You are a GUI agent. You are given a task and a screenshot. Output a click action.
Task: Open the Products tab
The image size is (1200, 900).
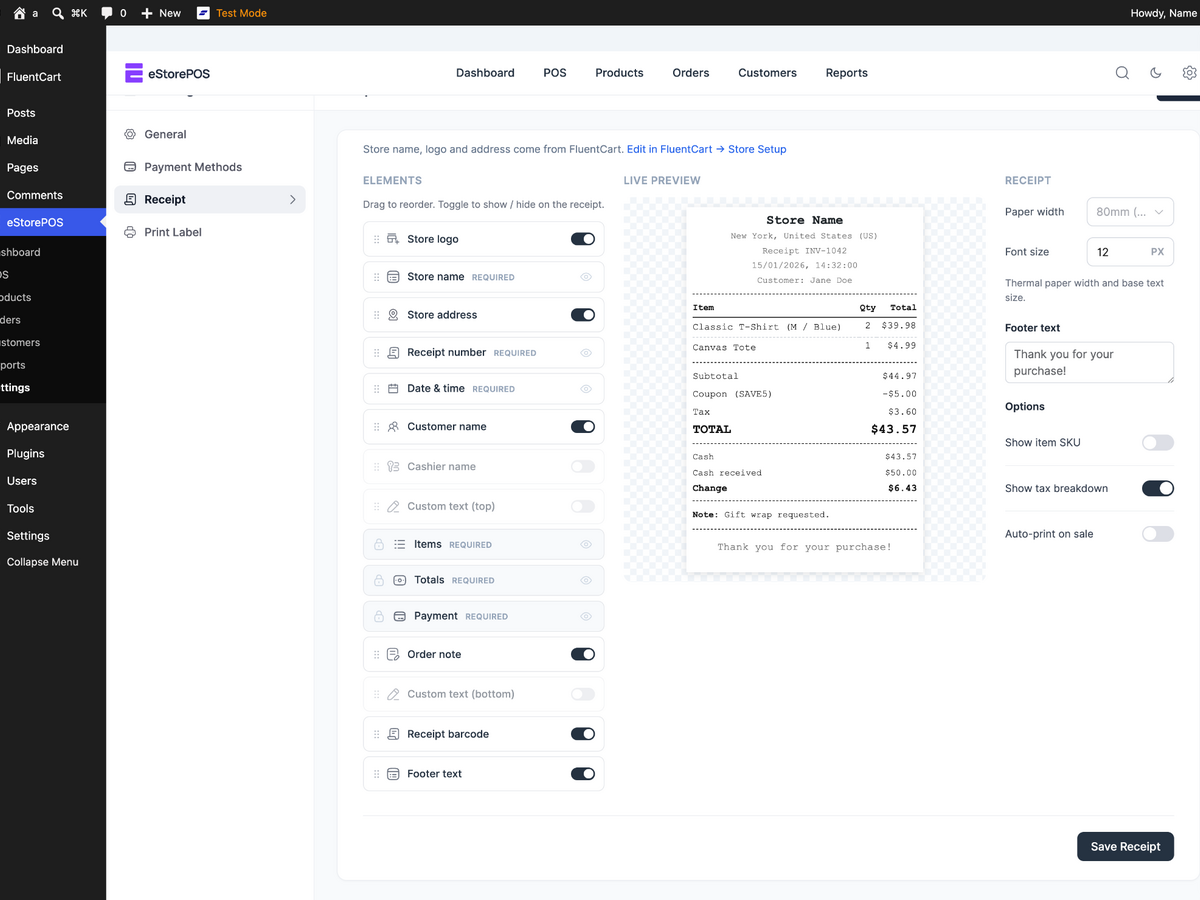point(619,73)
